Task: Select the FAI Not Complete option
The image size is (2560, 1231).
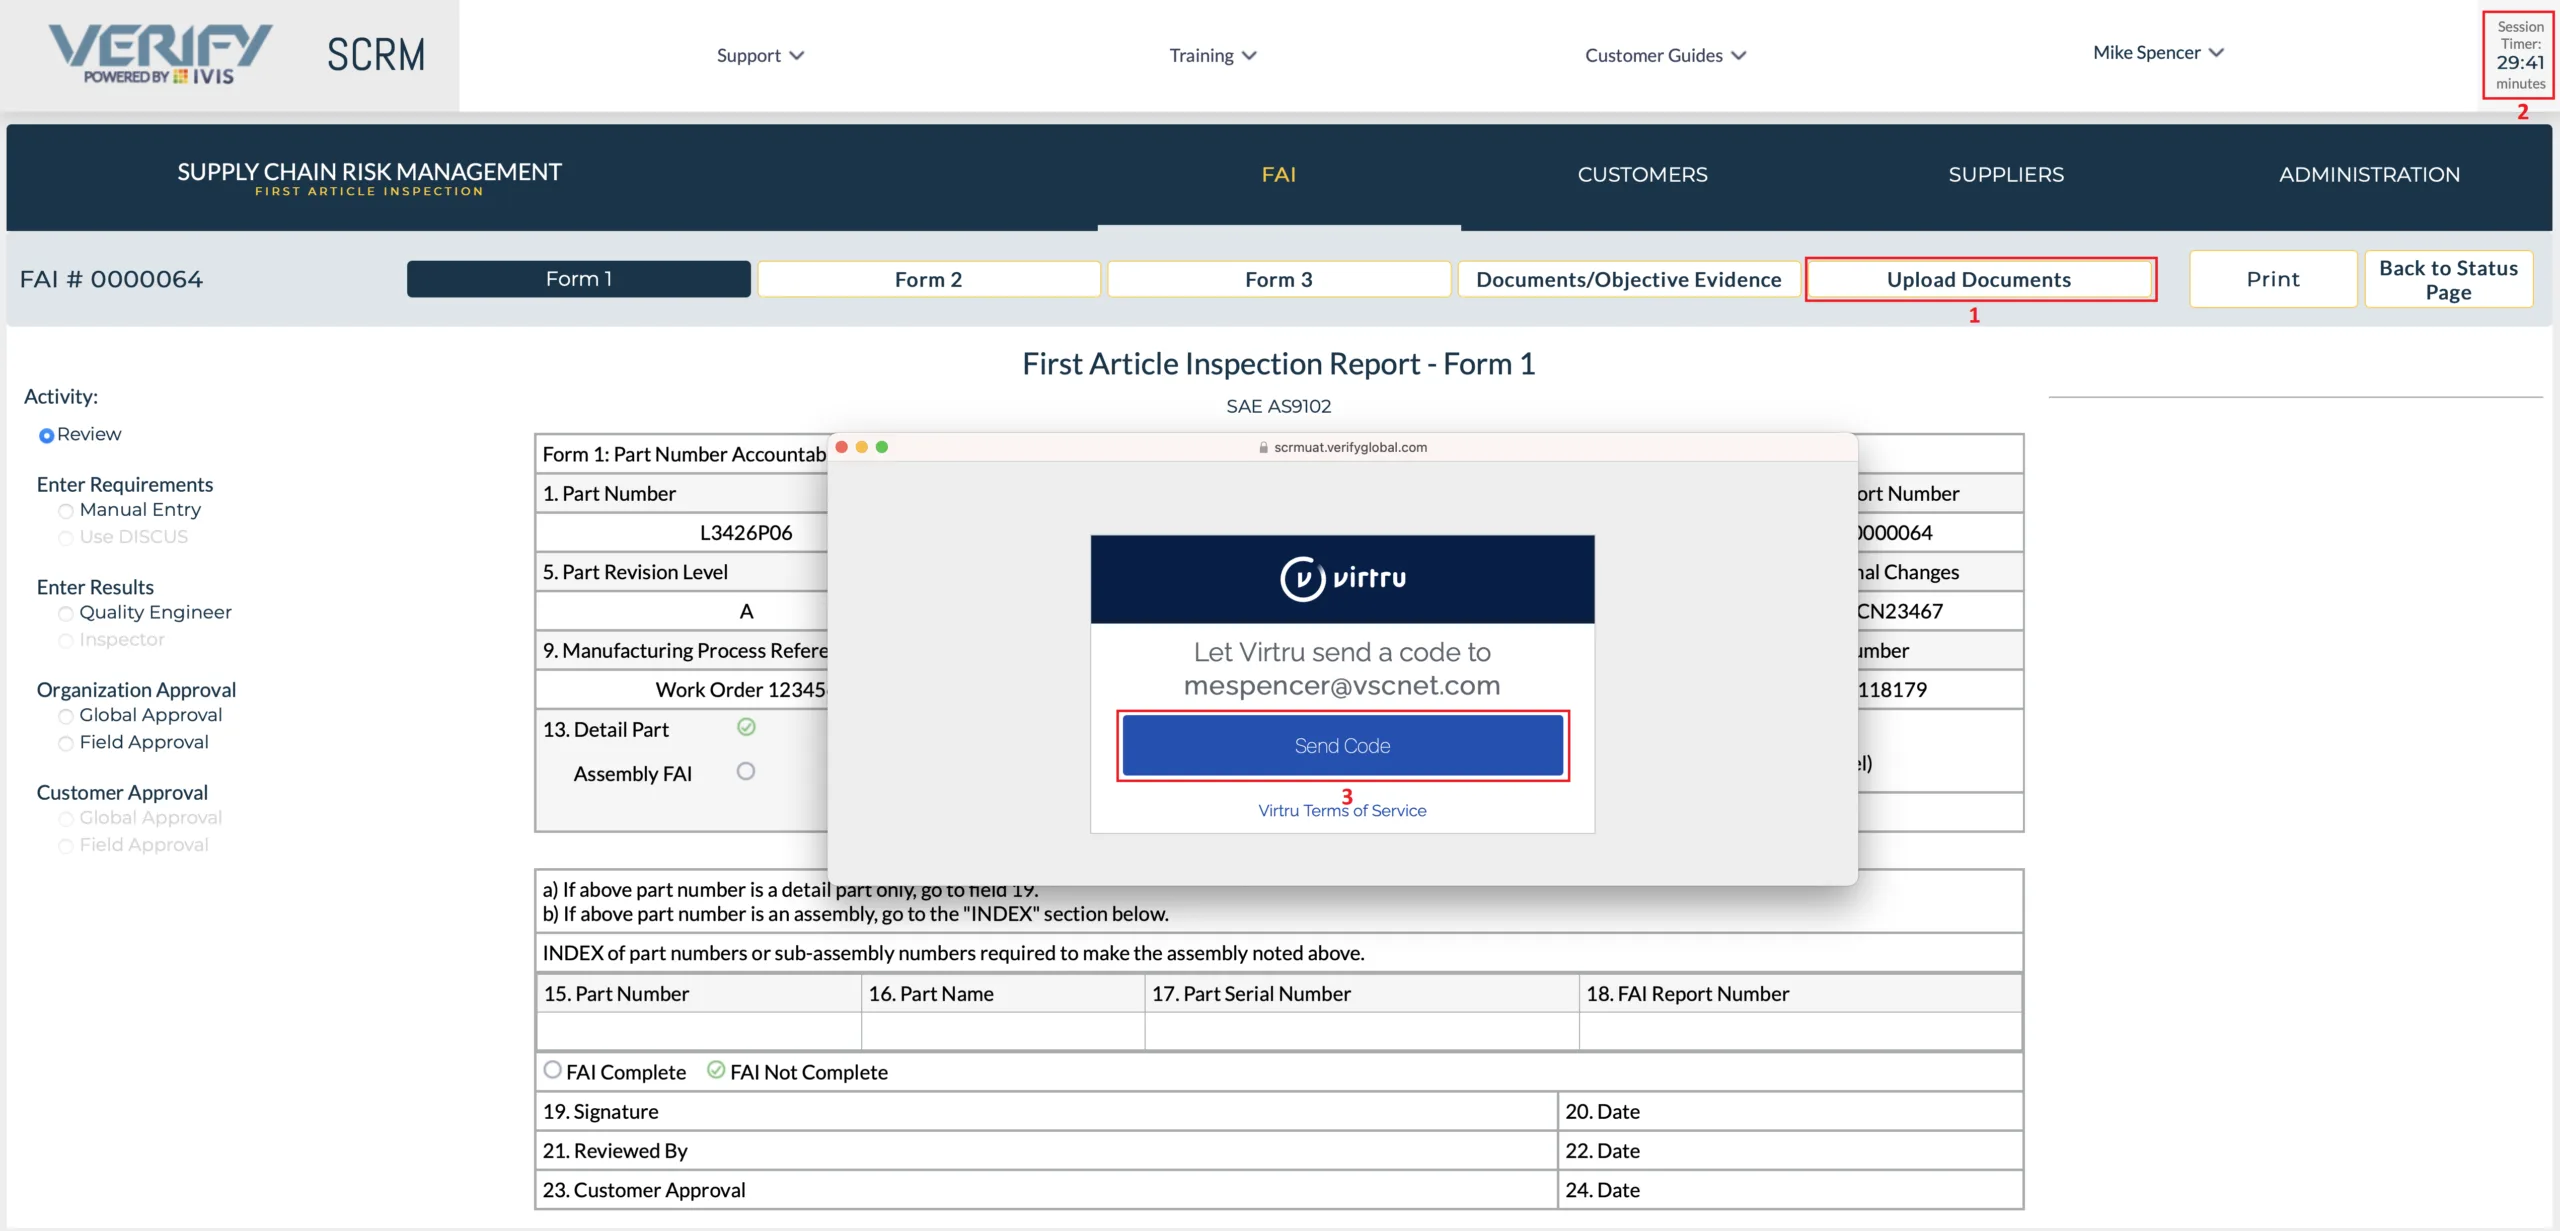Action: coord(716,1070)
